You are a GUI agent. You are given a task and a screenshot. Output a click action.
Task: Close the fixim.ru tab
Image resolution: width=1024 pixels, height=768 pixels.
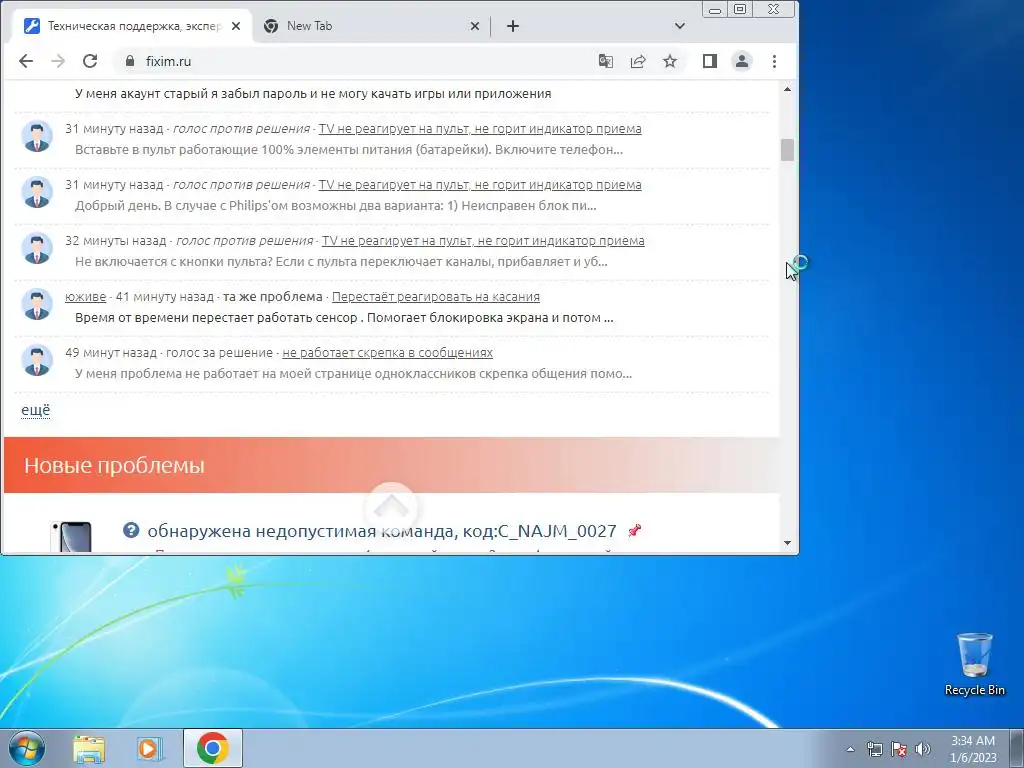pos(236,26)
